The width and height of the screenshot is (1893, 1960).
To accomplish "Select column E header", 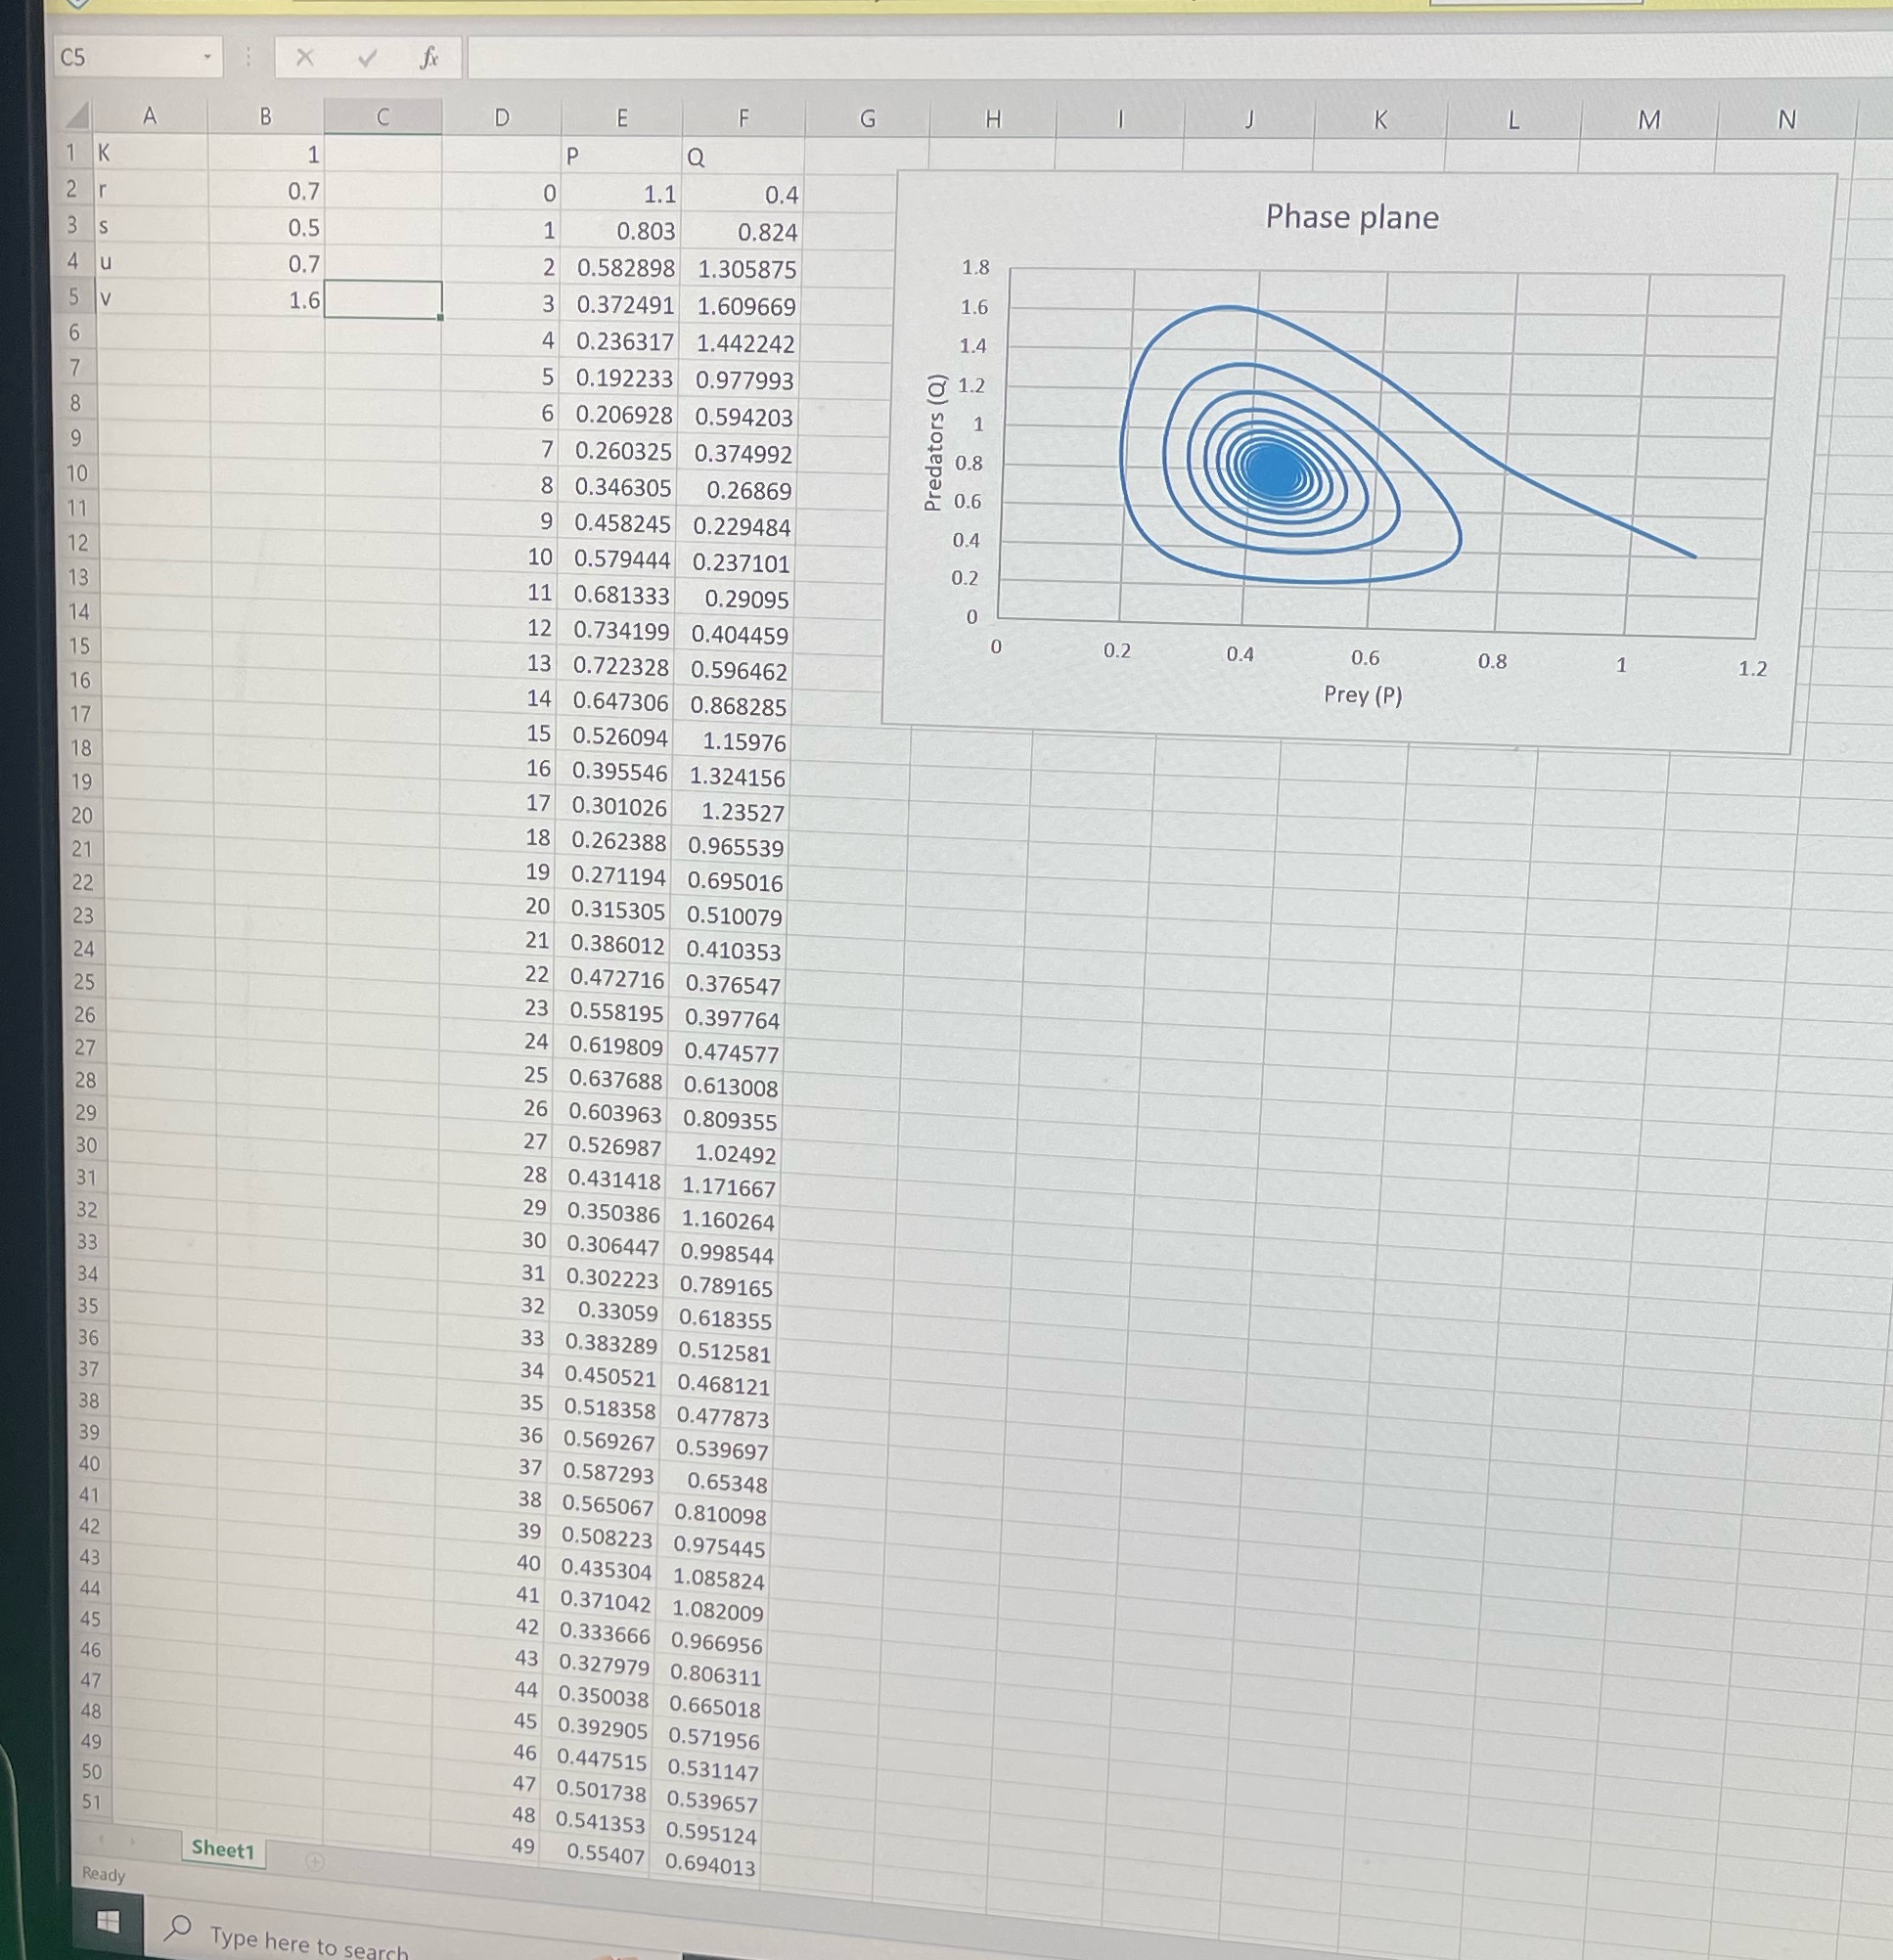I will (x=621, y=118).
